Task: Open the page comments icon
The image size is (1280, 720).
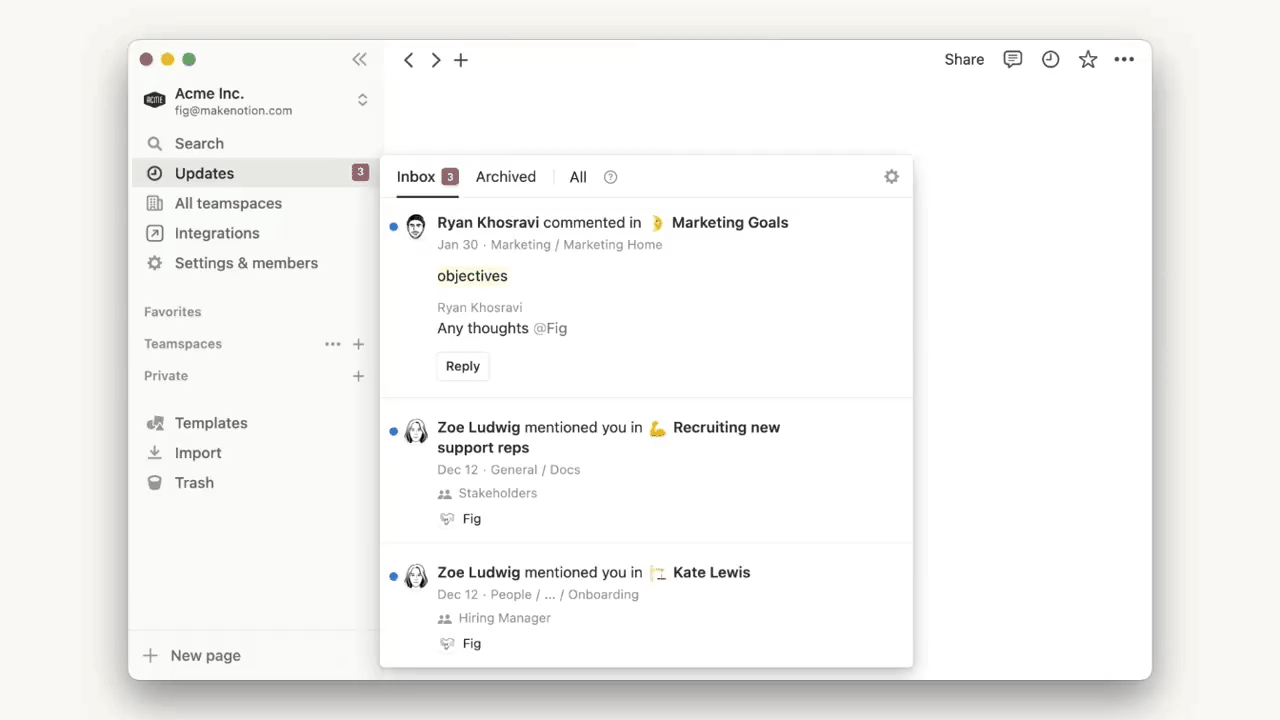Action: 1013,60
